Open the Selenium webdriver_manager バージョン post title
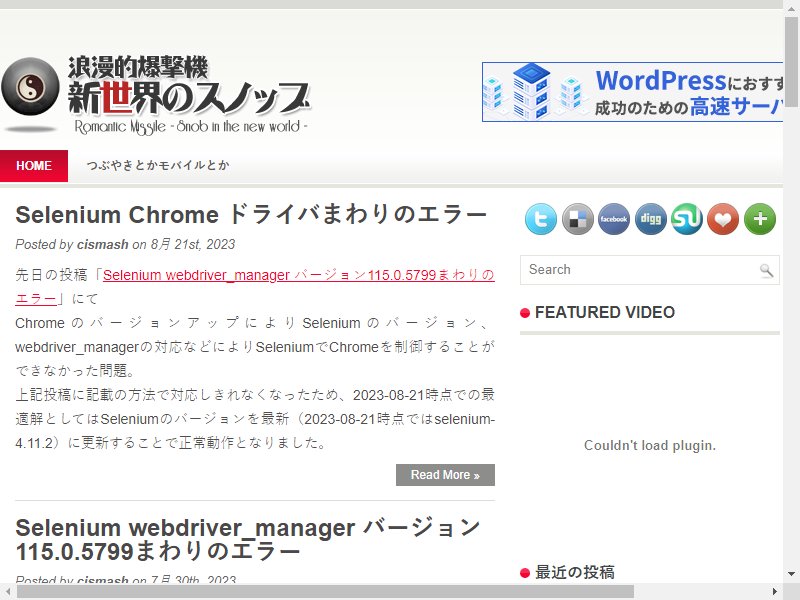800x600 pixels. coord(248,539)
